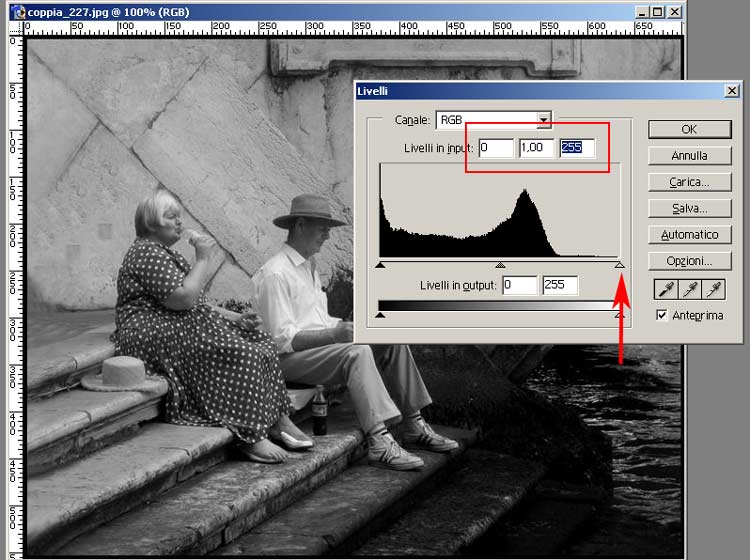
Task: Click the input white slider triangle
Action: tap(619, 265)
